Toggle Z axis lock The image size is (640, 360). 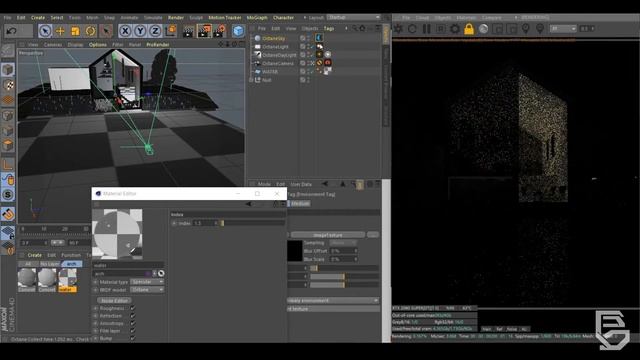click(156, 31)
